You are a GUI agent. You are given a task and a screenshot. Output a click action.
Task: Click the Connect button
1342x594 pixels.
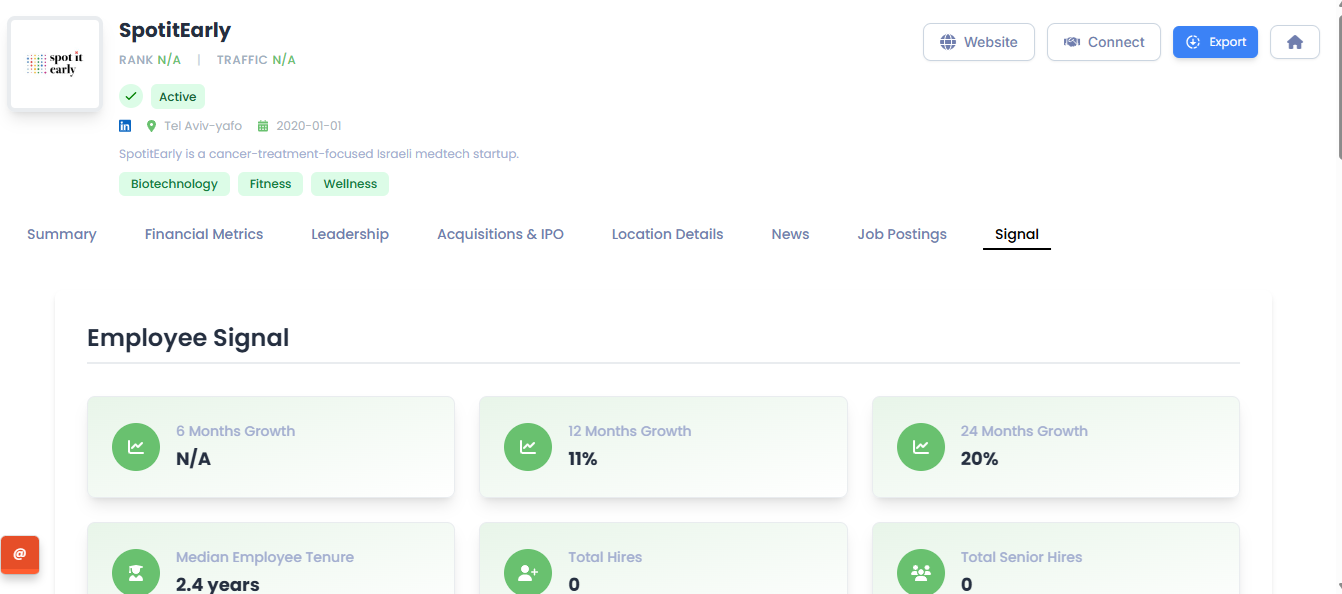click(1104, 42)
